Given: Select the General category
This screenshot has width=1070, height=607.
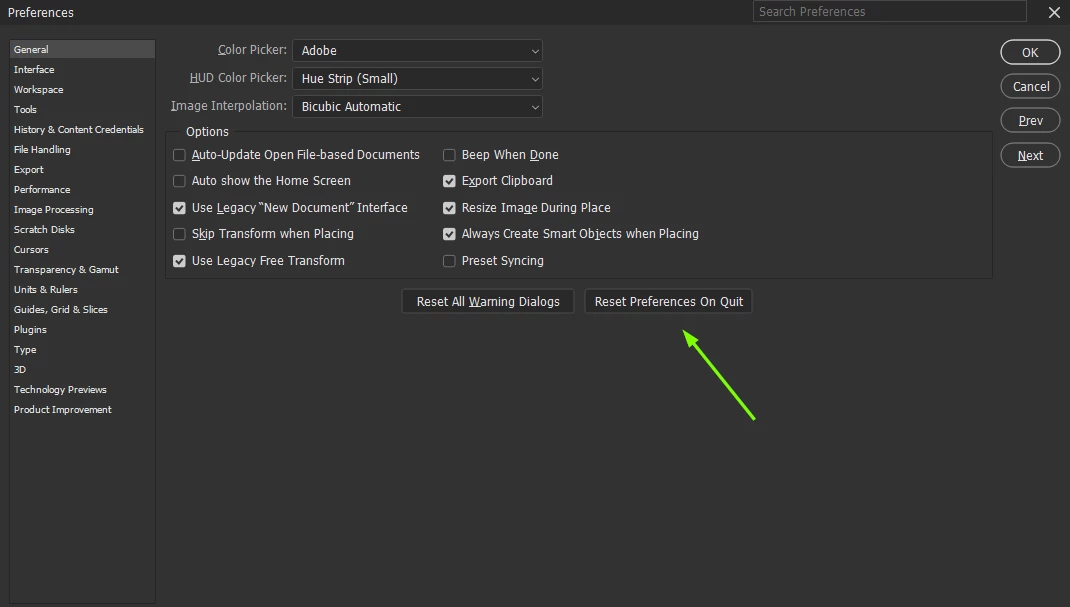Looking at the screenshot, I should pos(83,49).
